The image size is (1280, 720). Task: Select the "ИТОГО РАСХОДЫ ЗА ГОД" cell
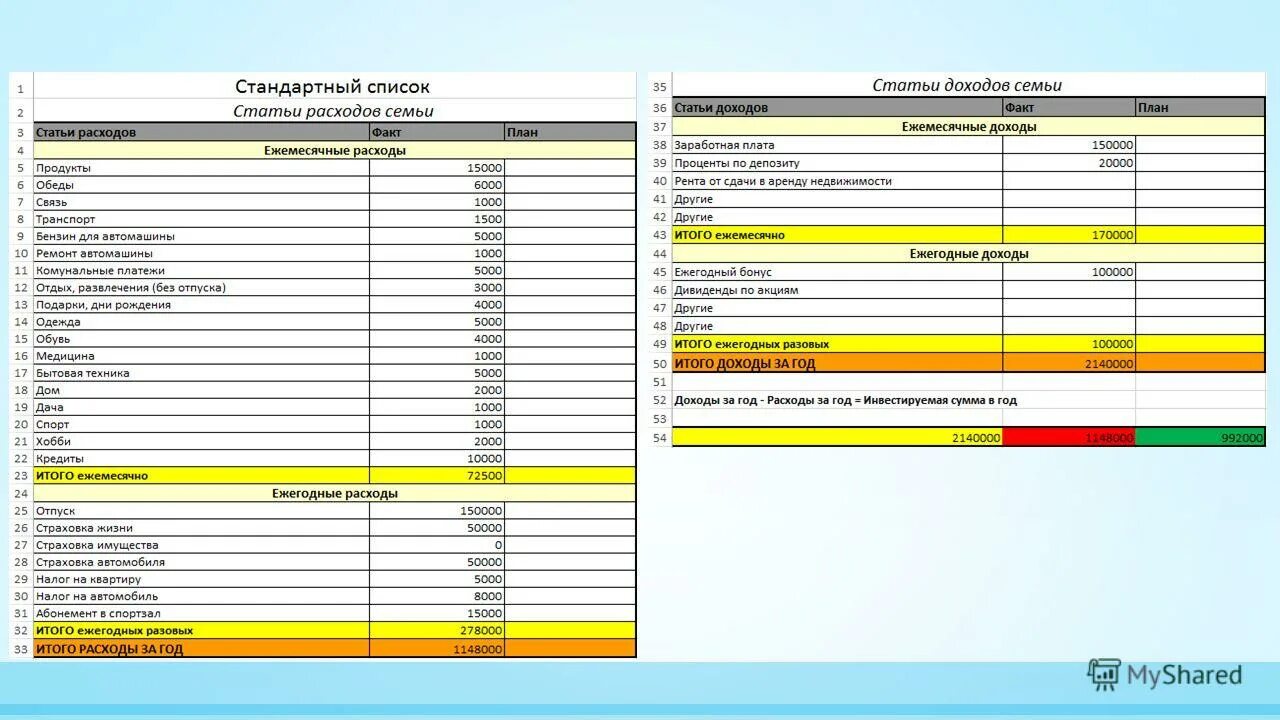(x=201, y=649)
